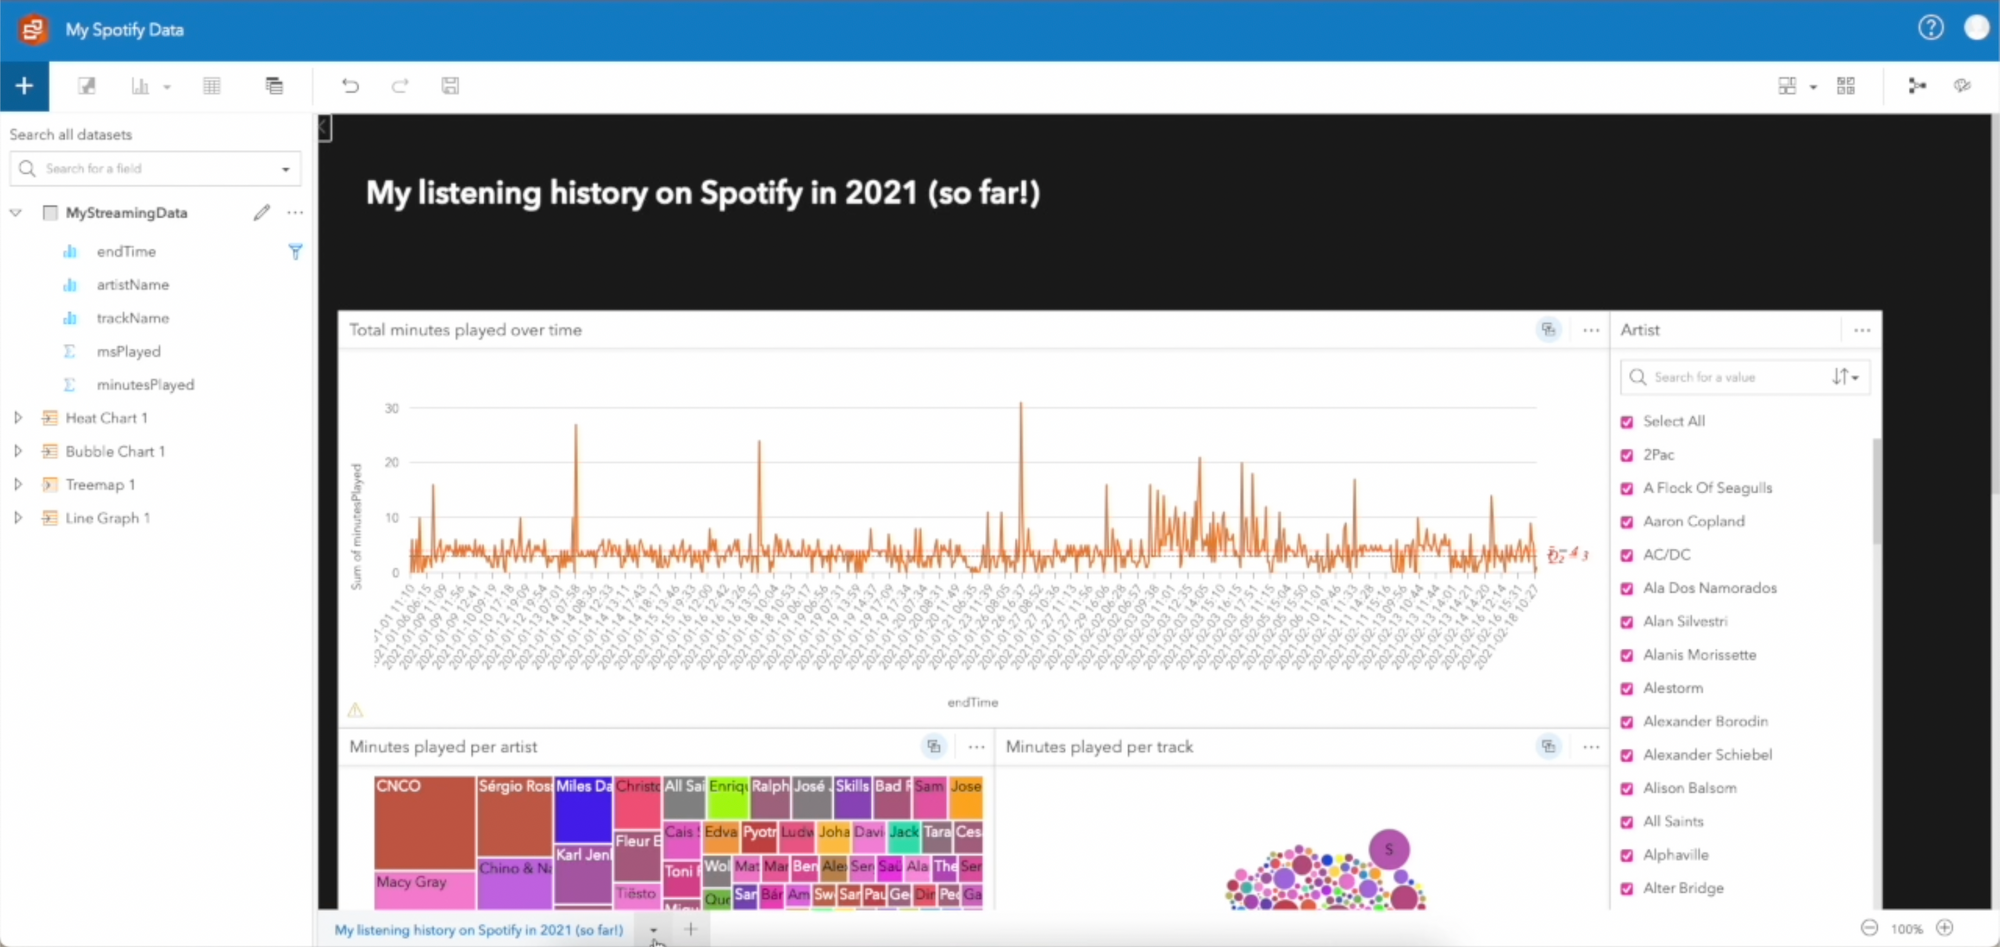Flip the Total minutes played card
Screen dimensions: 2000x947
pos(1548,329)
